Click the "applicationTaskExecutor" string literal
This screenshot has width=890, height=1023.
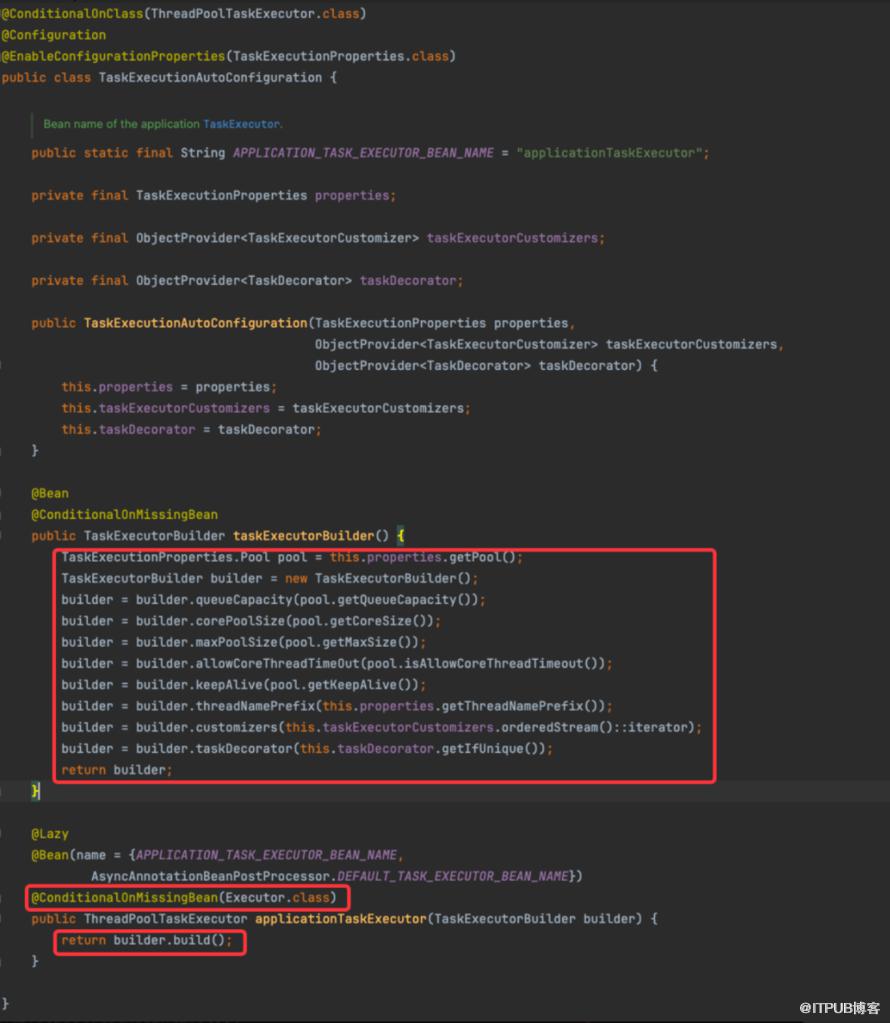click(609, 153)
